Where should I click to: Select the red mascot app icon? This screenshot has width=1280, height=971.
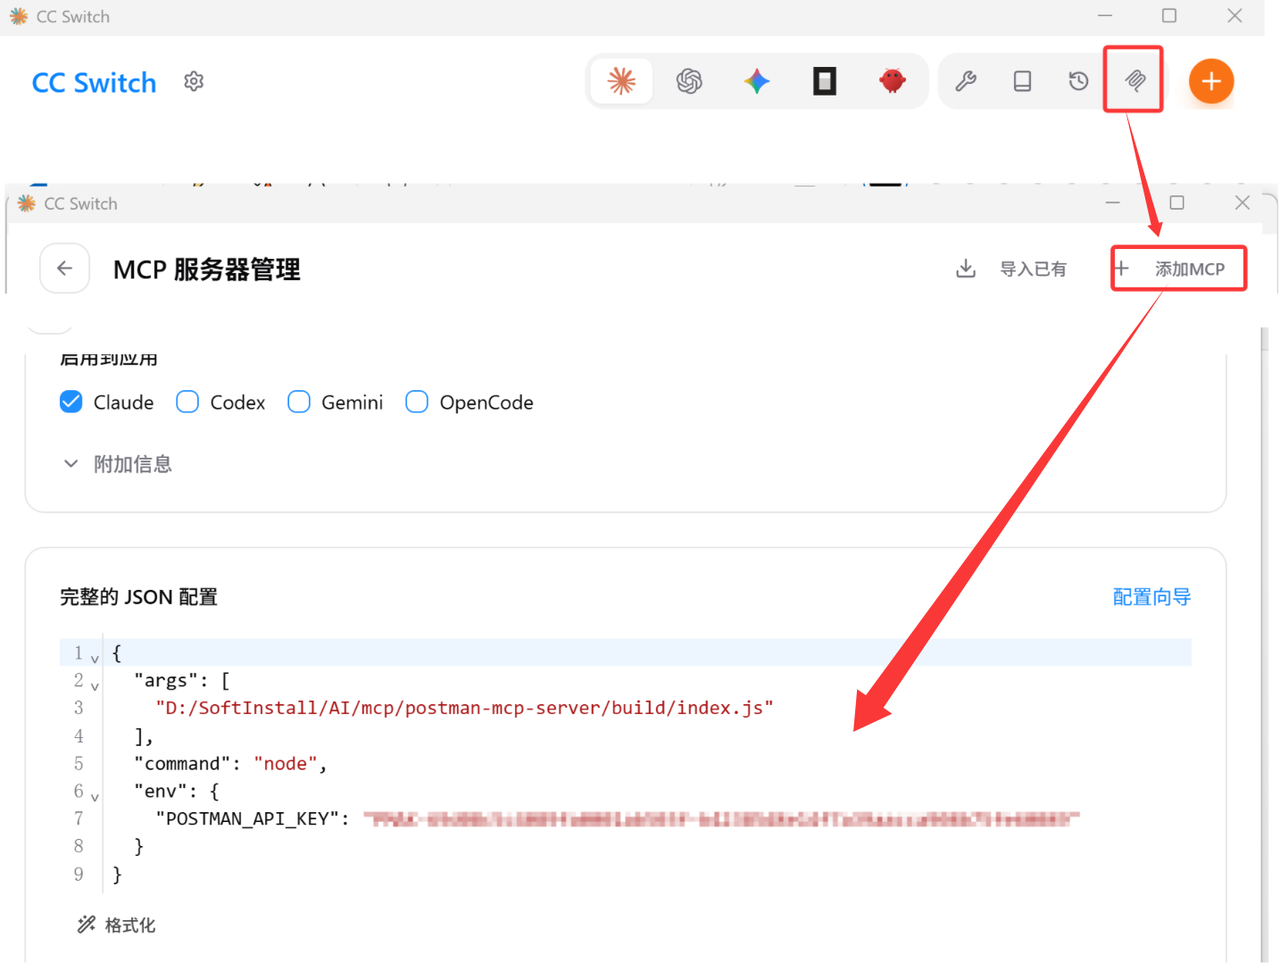click(x=892, y=81)
